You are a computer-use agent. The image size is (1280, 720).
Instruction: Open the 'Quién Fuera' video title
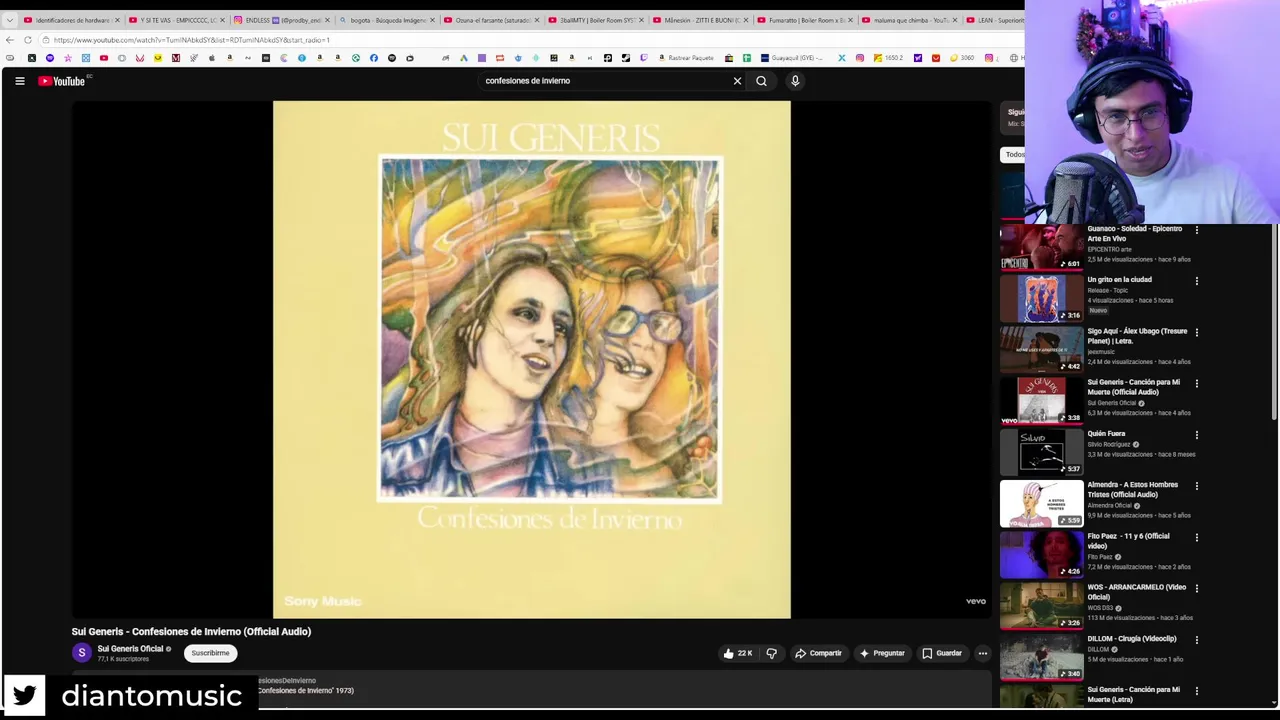pyautogui.click(x=1106, y=434)
